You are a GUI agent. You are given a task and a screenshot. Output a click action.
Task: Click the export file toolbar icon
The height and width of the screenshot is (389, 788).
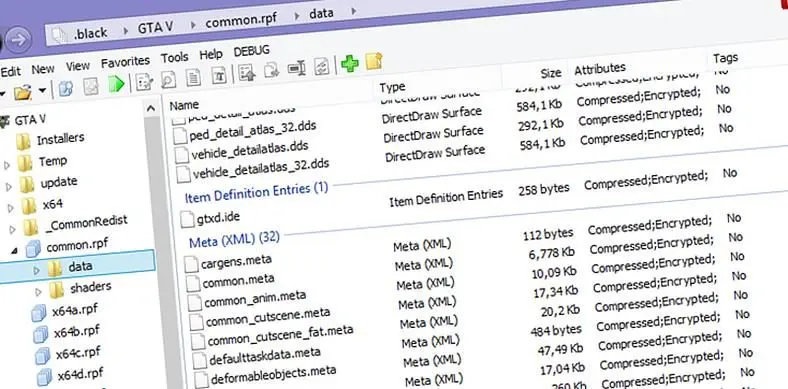pos(271,71)
